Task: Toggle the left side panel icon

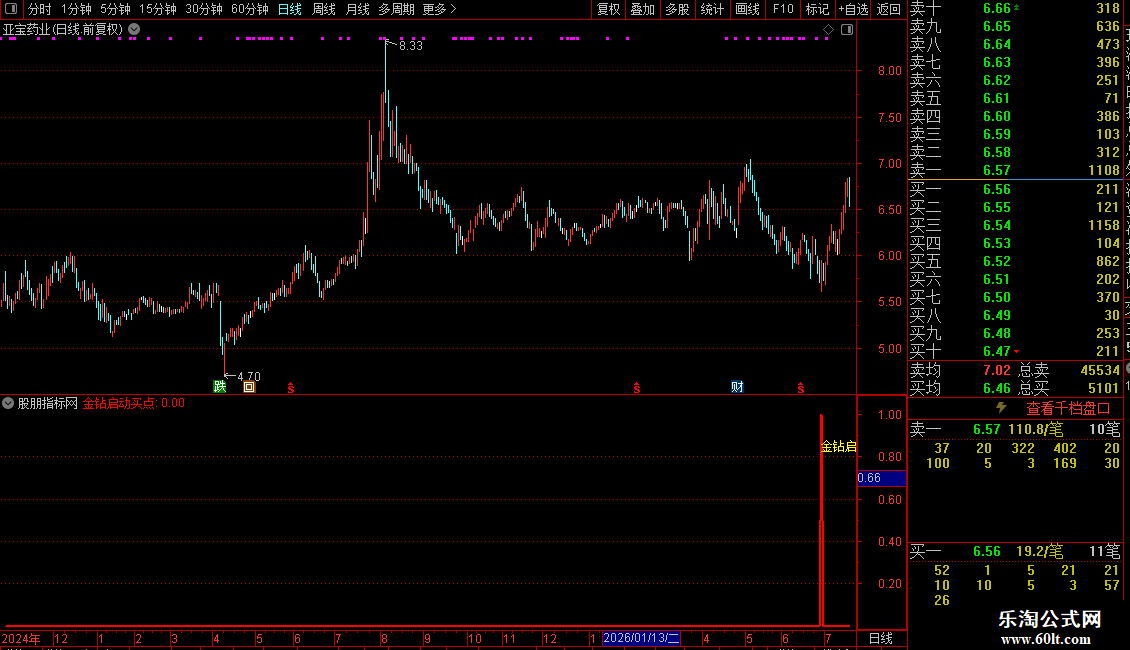Action: pos(11,9)
